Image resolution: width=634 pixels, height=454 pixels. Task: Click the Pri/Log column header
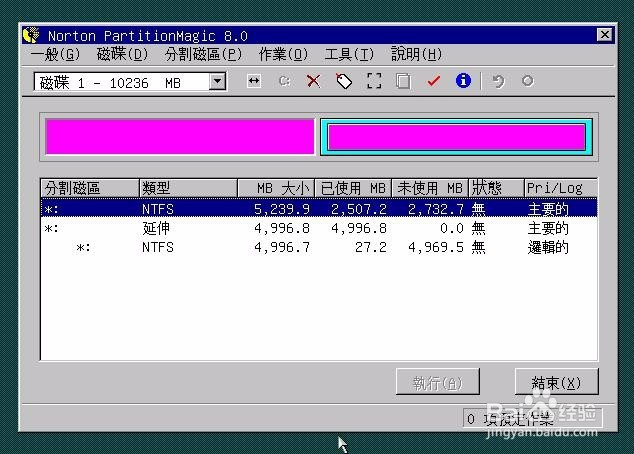(x=561, y=188)
